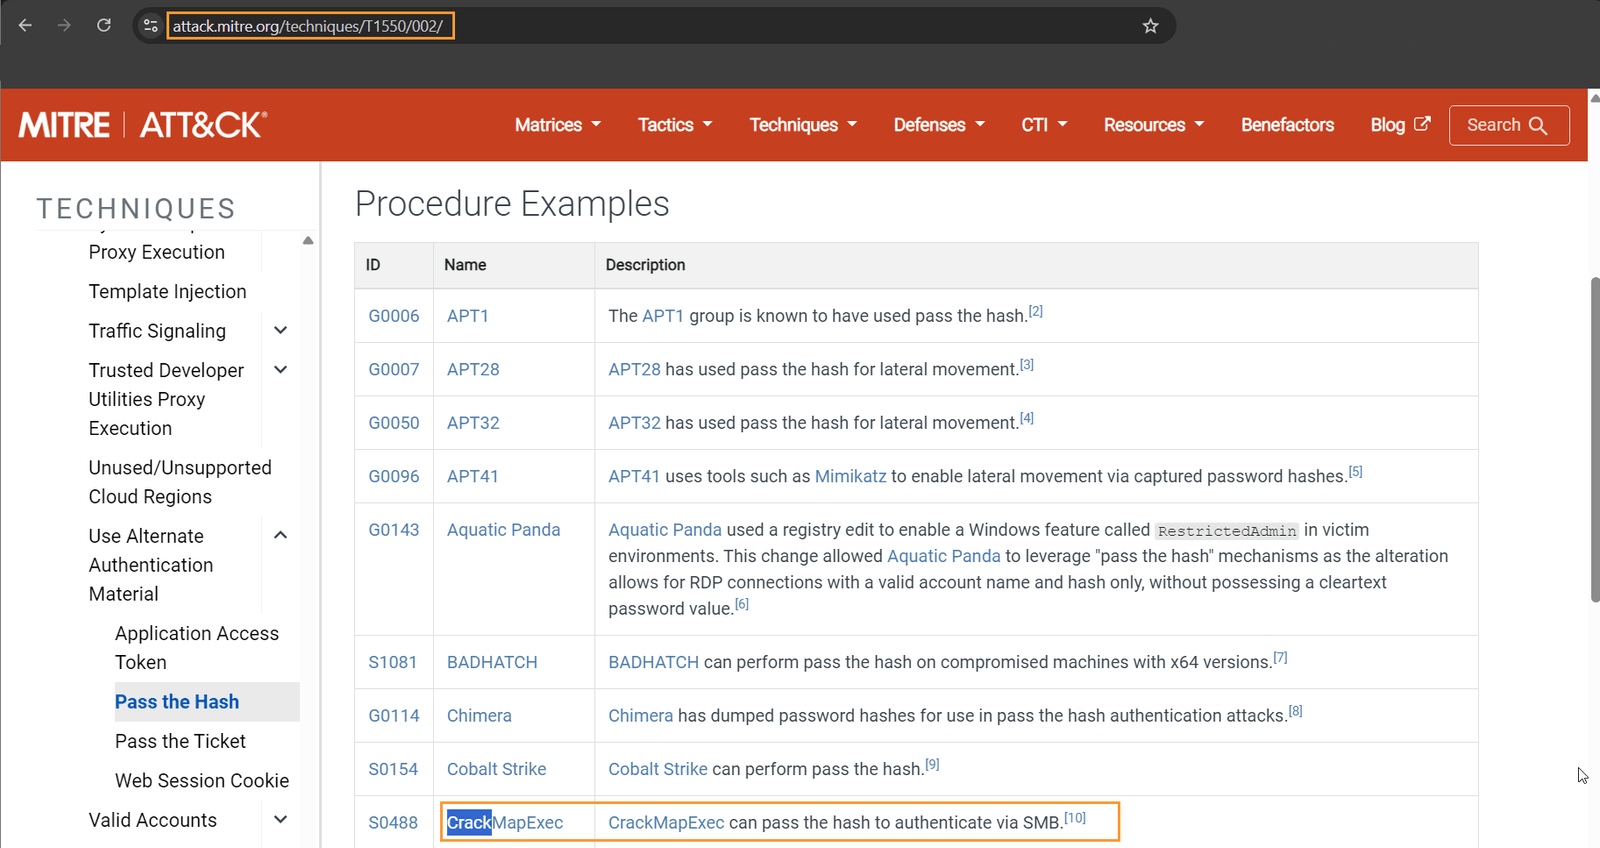Open APT28 in the Name column
This screenshot has height=848, width=1600.
click(473, 369)
